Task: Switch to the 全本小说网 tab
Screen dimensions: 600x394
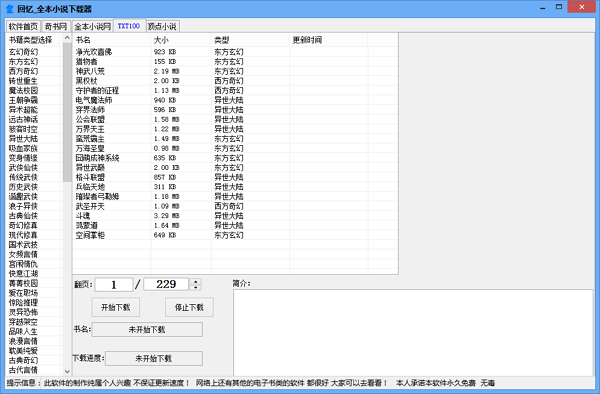Action: [92, 26]
